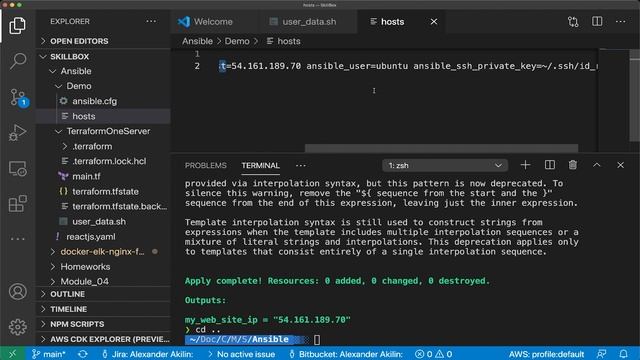Viewport: 640px width, 360px height.
Task: Click into the terminal prompt input
Action: (317, 339)
